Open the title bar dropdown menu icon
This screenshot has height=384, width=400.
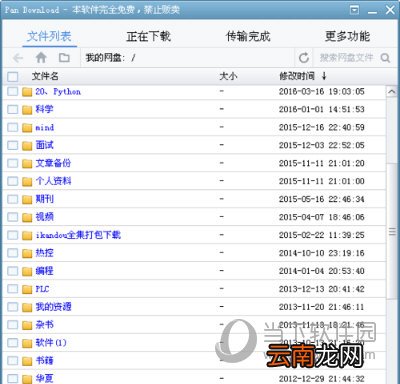[x=355, y=10]
